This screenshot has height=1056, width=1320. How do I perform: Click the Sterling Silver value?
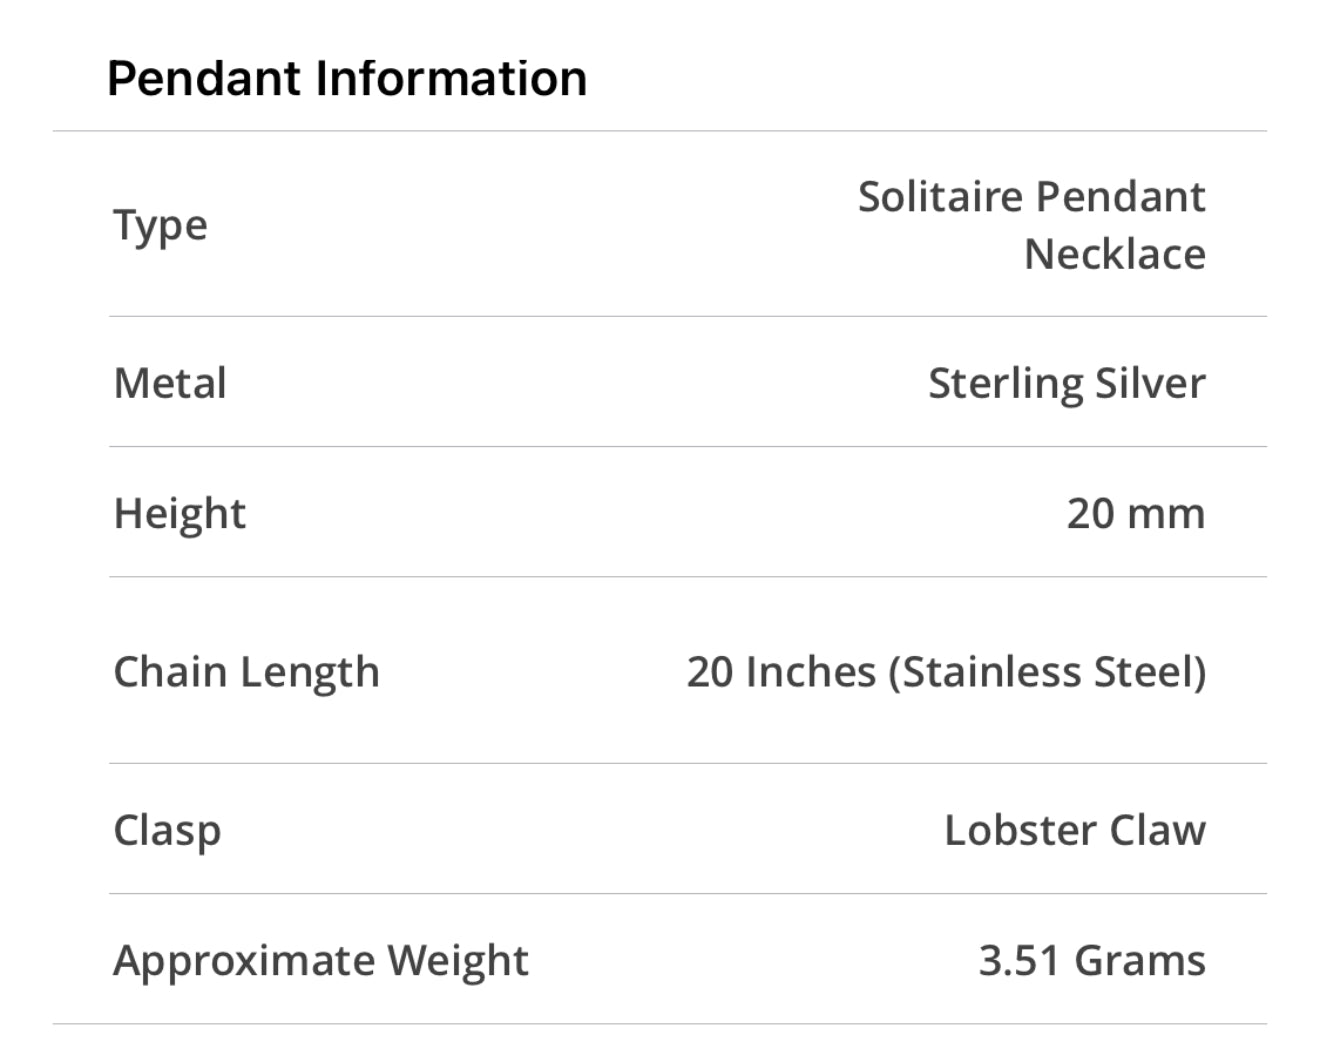tap(1066, 383)
